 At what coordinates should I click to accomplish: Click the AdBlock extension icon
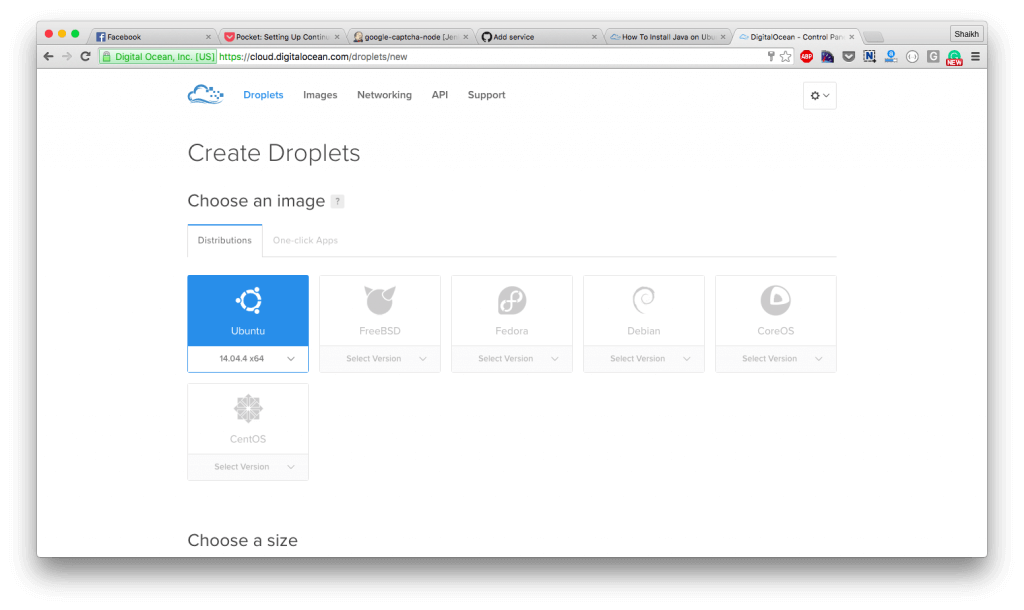(x=807, y=56)
